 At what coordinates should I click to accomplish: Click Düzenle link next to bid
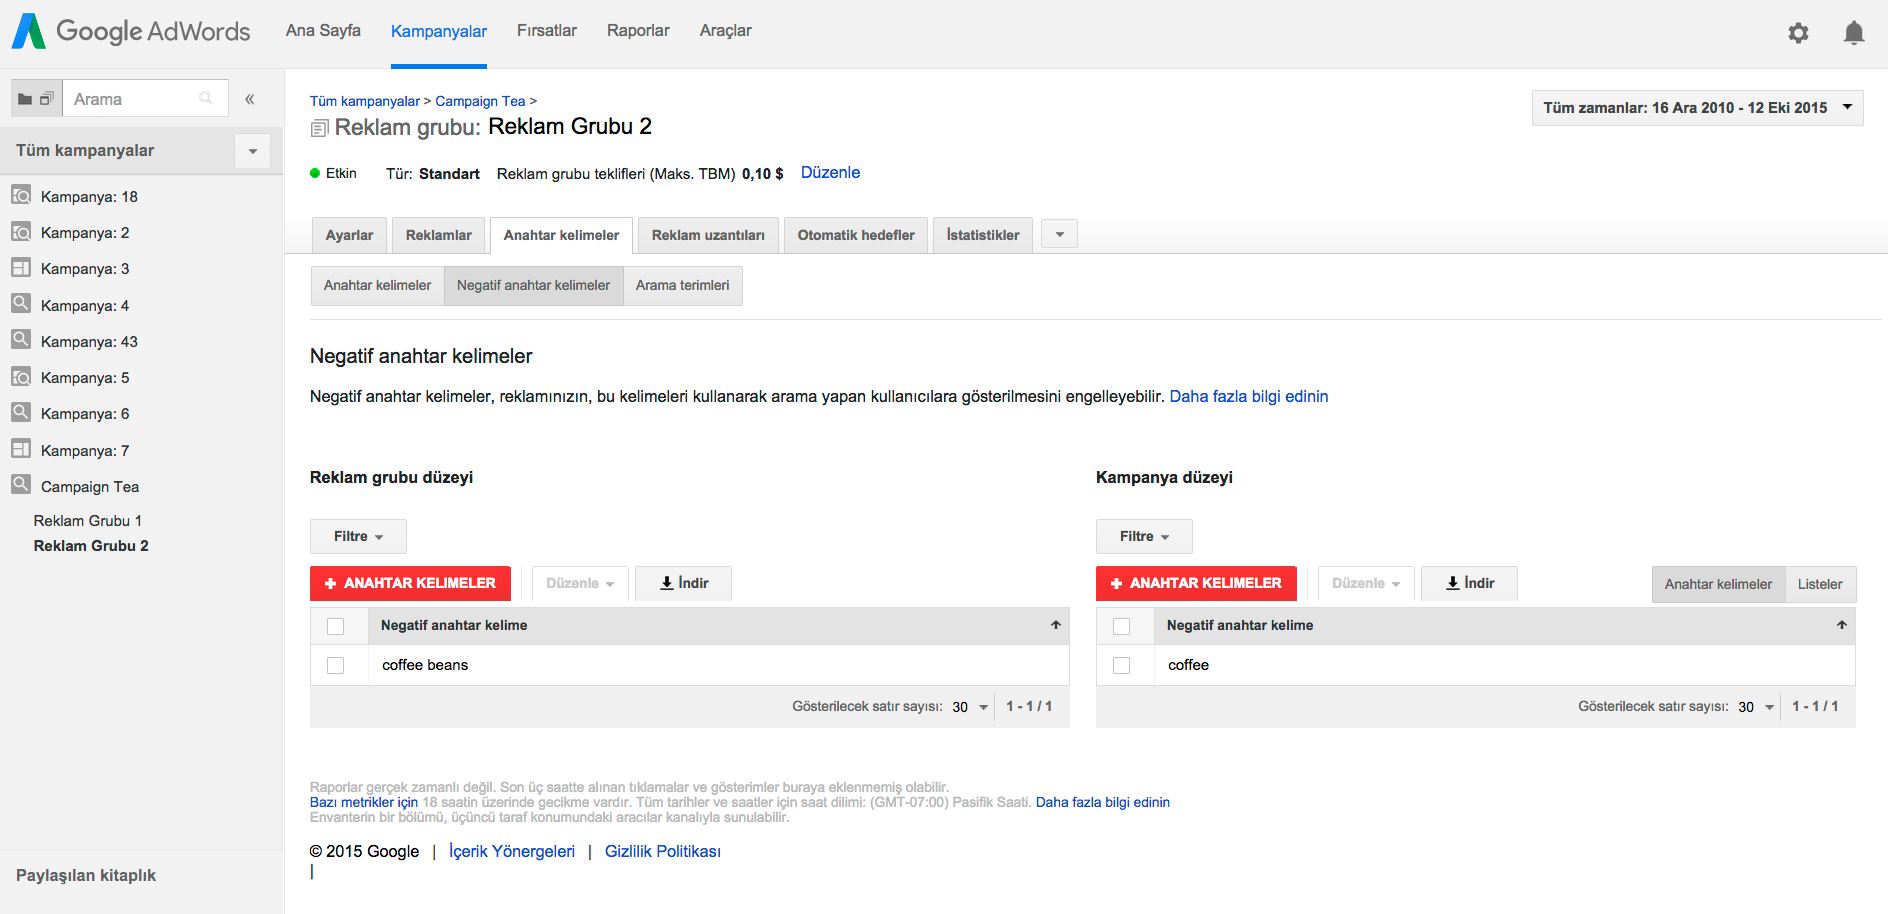[830, 172]
